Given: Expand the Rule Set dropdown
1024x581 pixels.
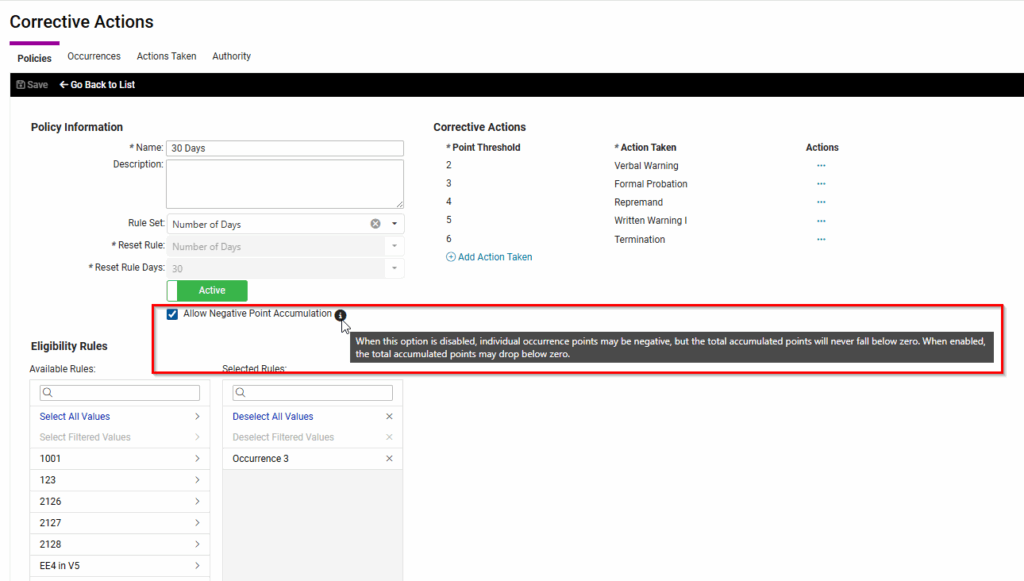Looking at the screenshot, I should pos(394,224).
